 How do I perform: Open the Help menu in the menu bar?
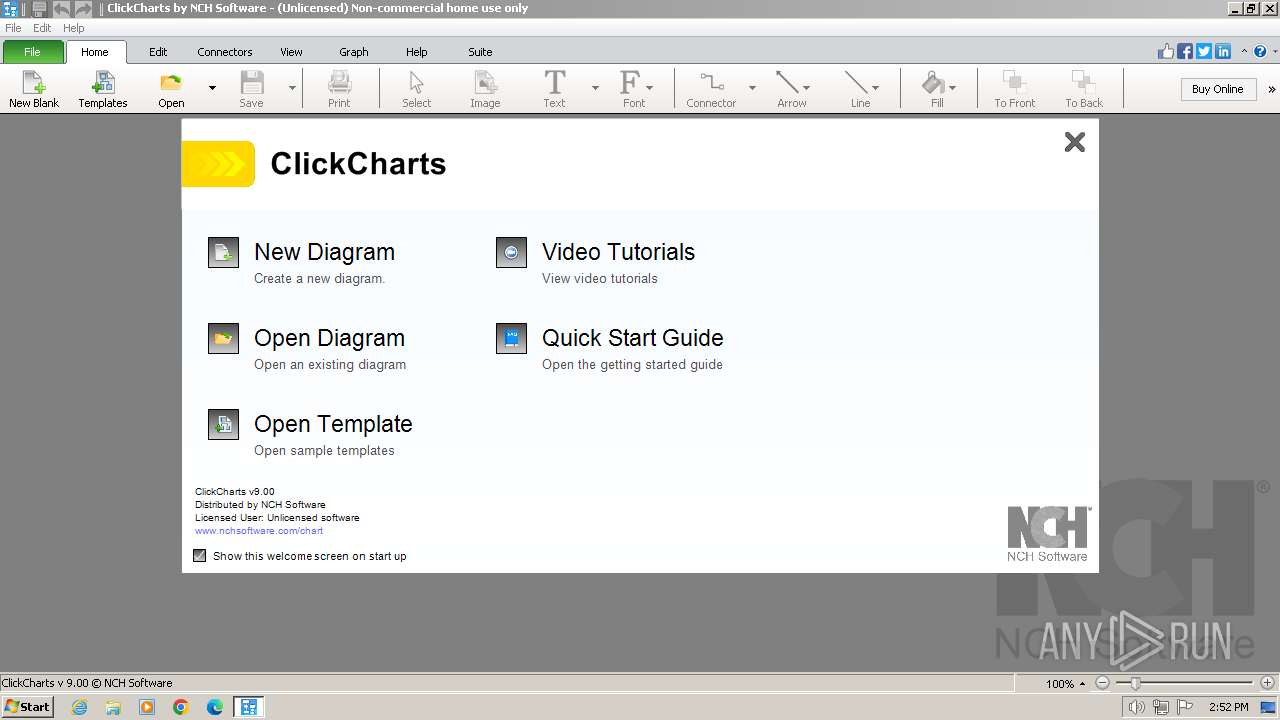pyautogui.click(x=74, y=28)
